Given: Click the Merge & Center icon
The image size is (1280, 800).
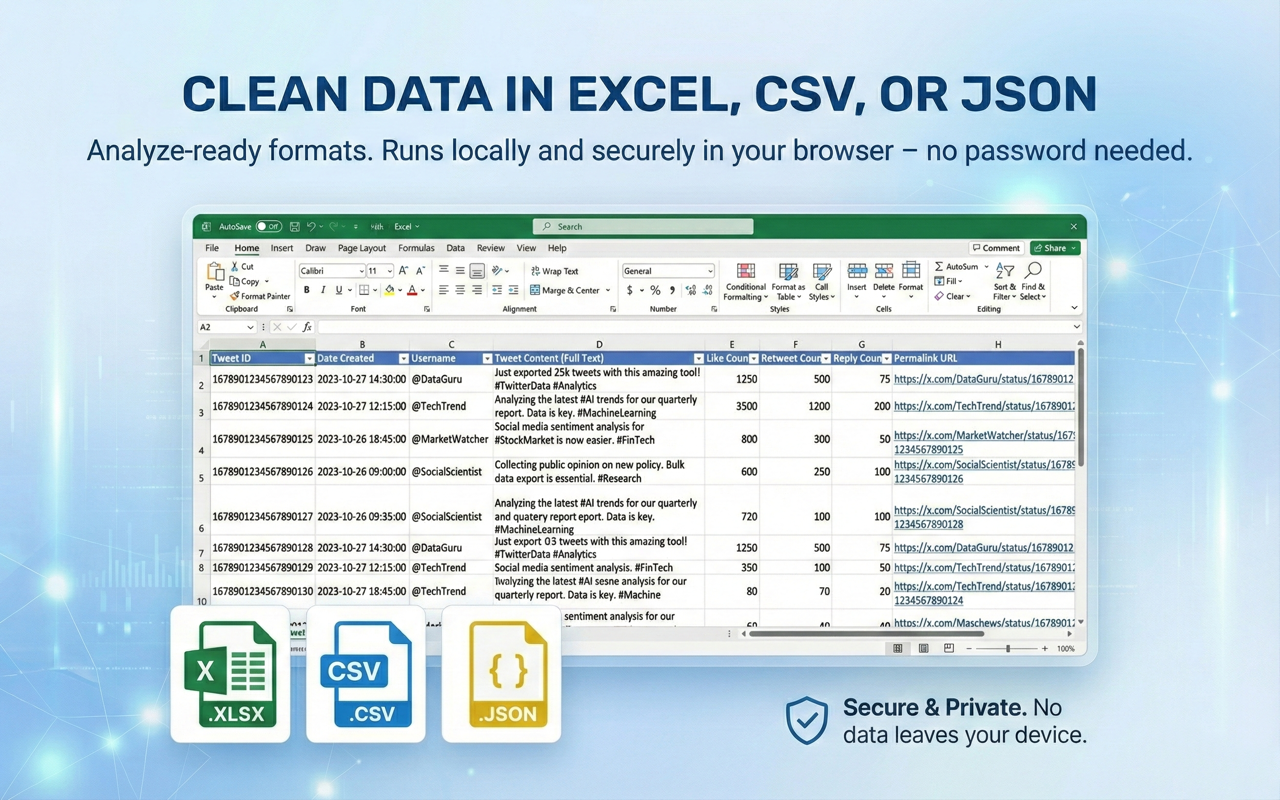Looking at the screenshot, I should [535, 290].
